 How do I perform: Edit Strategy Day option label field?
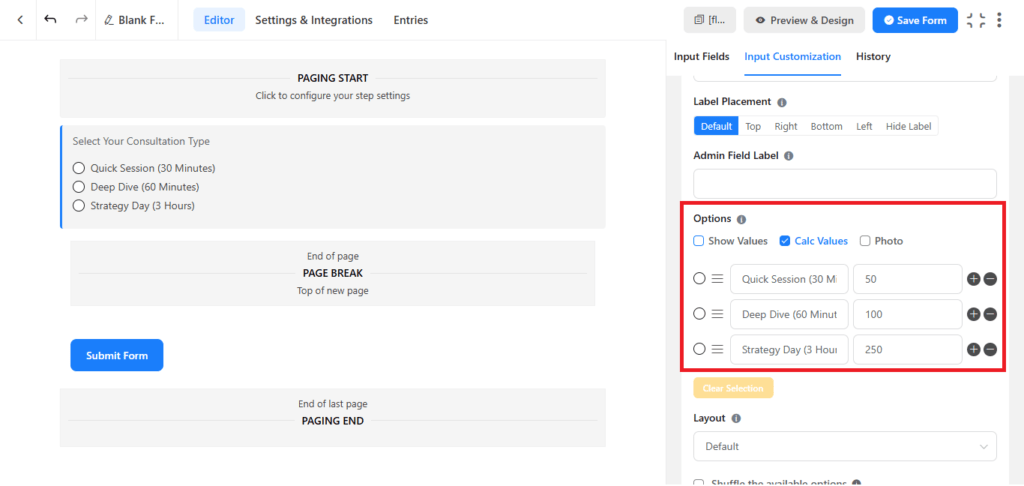point(789,349)
